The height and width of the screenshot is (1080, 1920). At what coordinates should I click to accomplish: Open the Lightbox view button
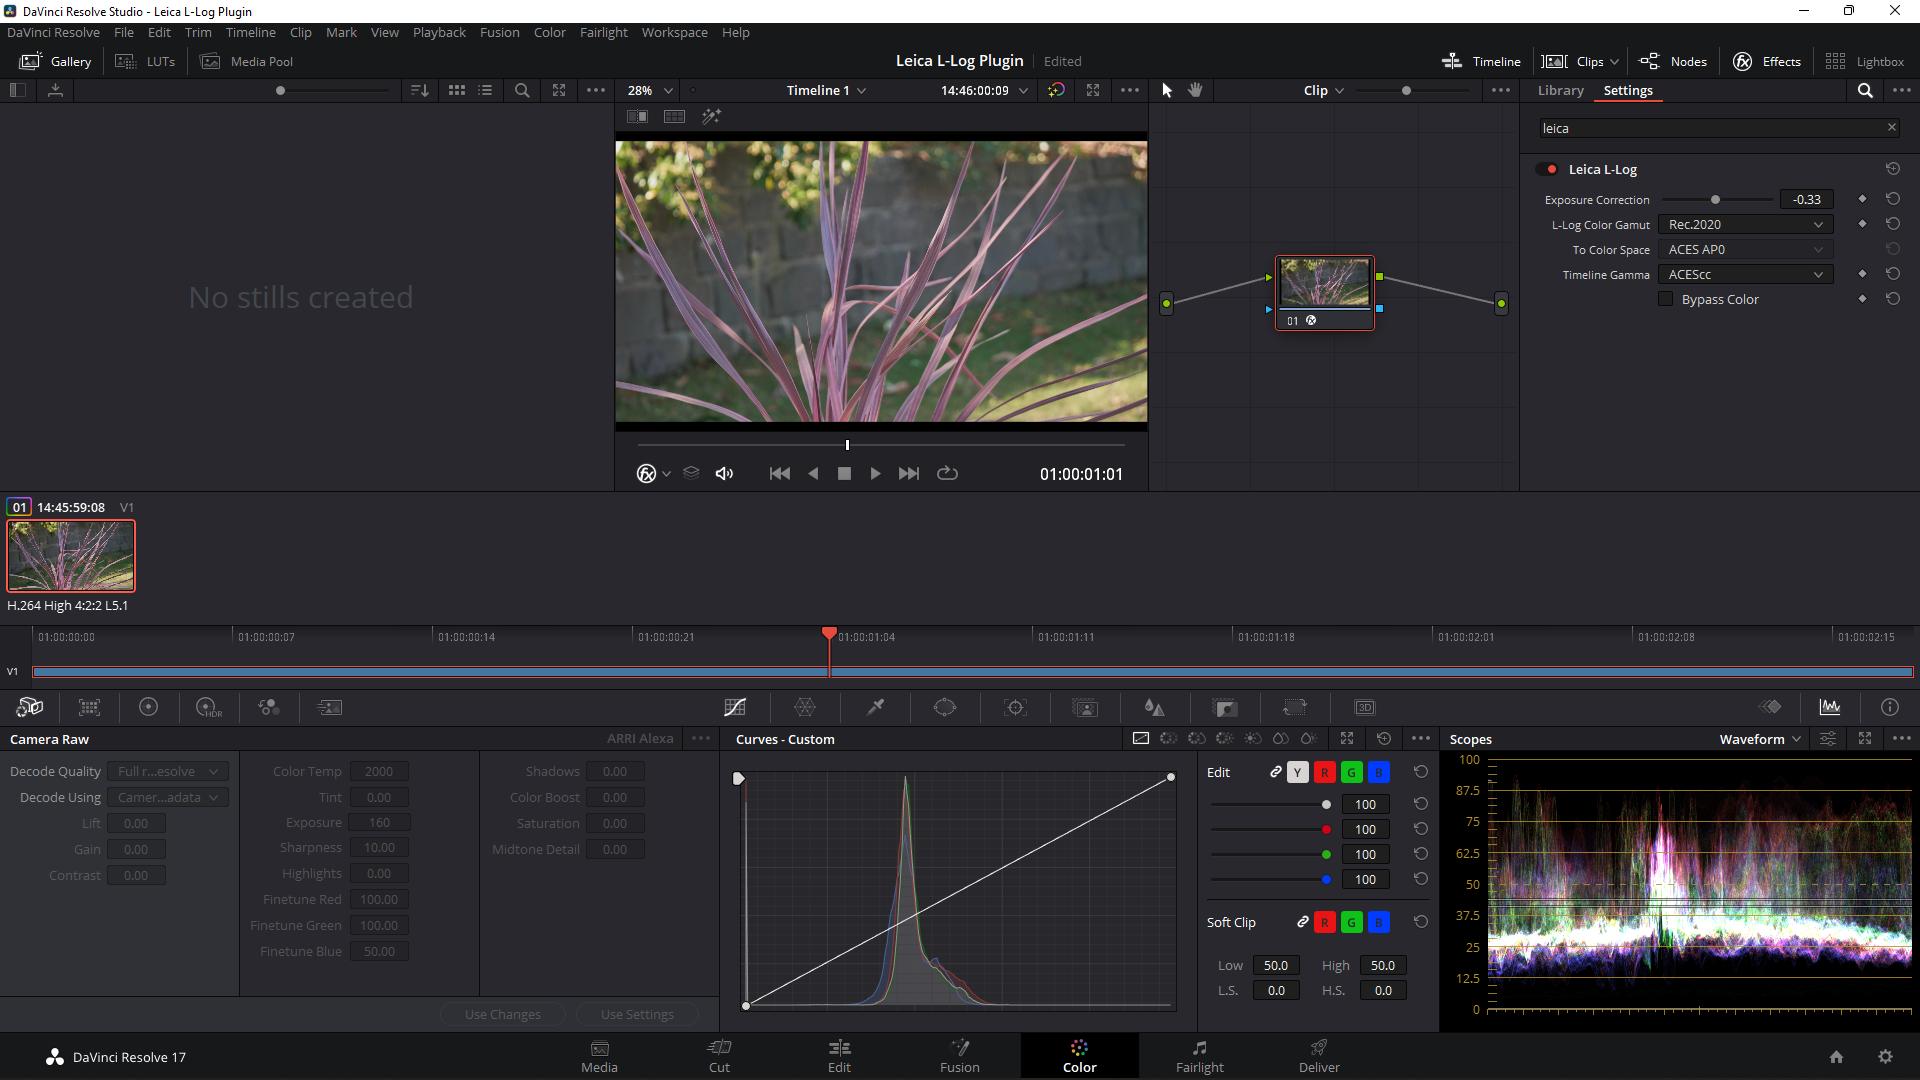tap(1864, 61)
